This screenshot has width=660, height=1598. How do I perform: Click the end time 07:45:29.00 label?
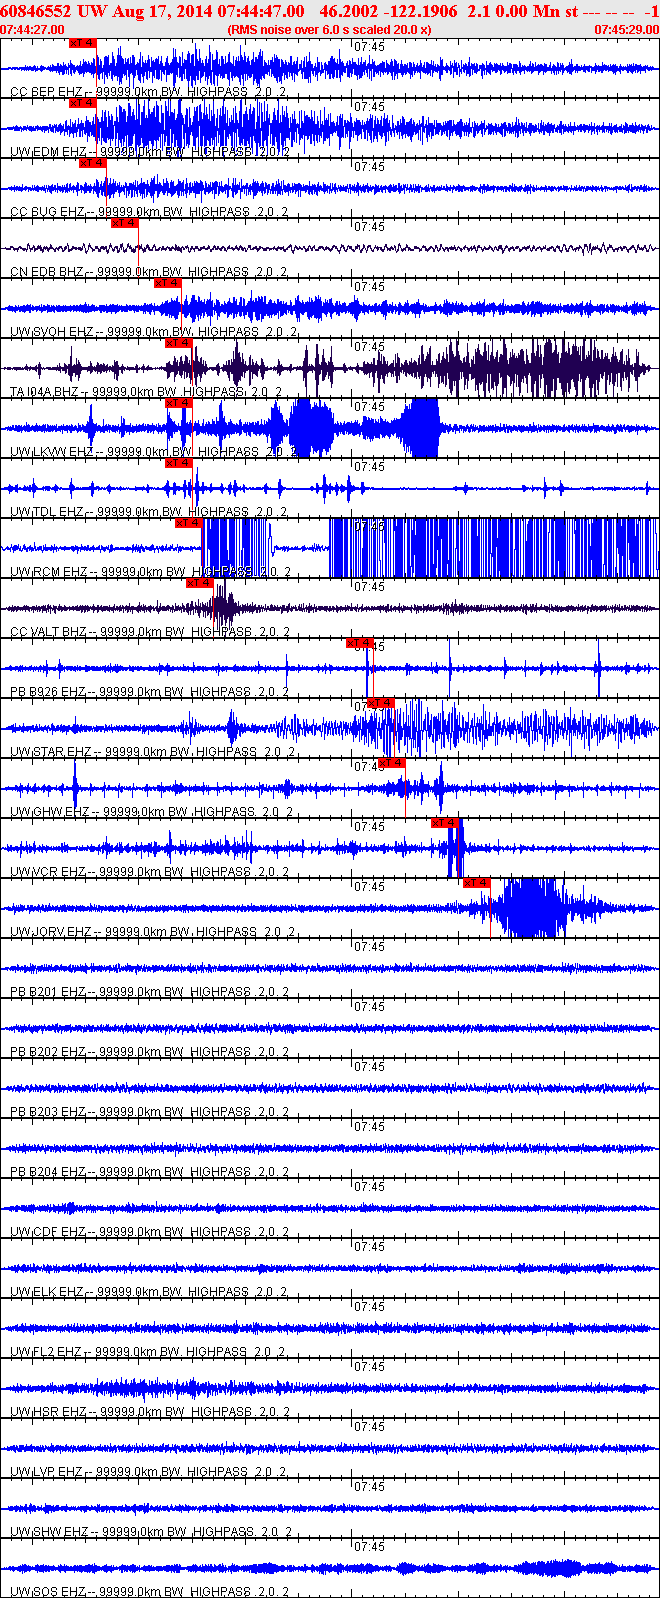[626, 30]
